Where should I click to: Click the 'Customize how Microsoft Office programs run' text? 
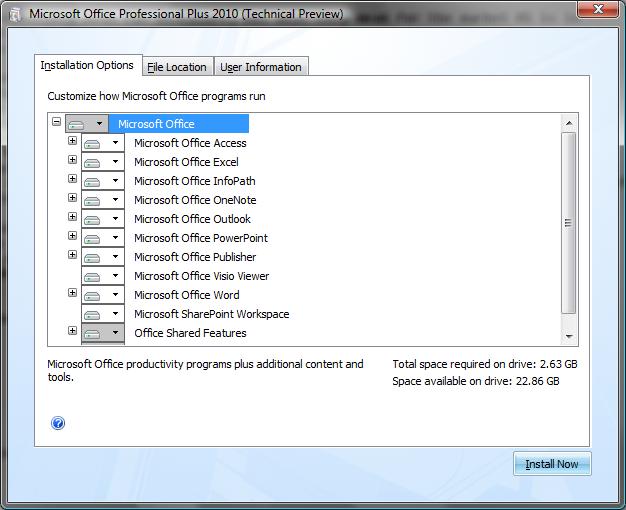point(156,96)
